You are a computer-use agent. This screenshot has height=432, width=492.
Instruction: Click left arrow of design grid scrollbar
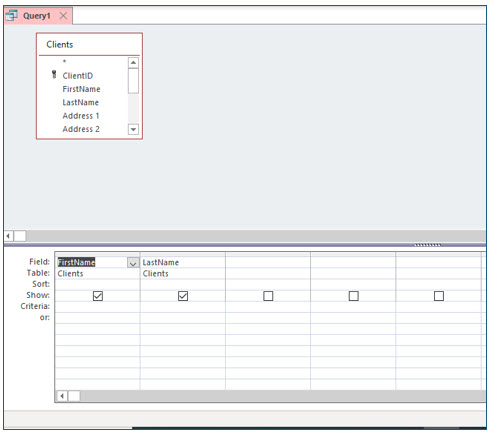62,396
